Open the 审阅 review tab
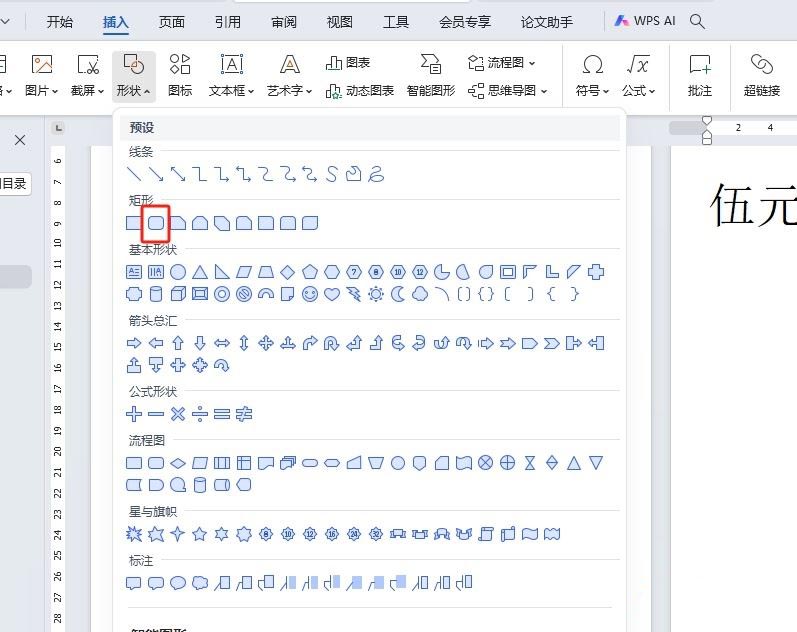The image size is (797, 632). (284, 22)
